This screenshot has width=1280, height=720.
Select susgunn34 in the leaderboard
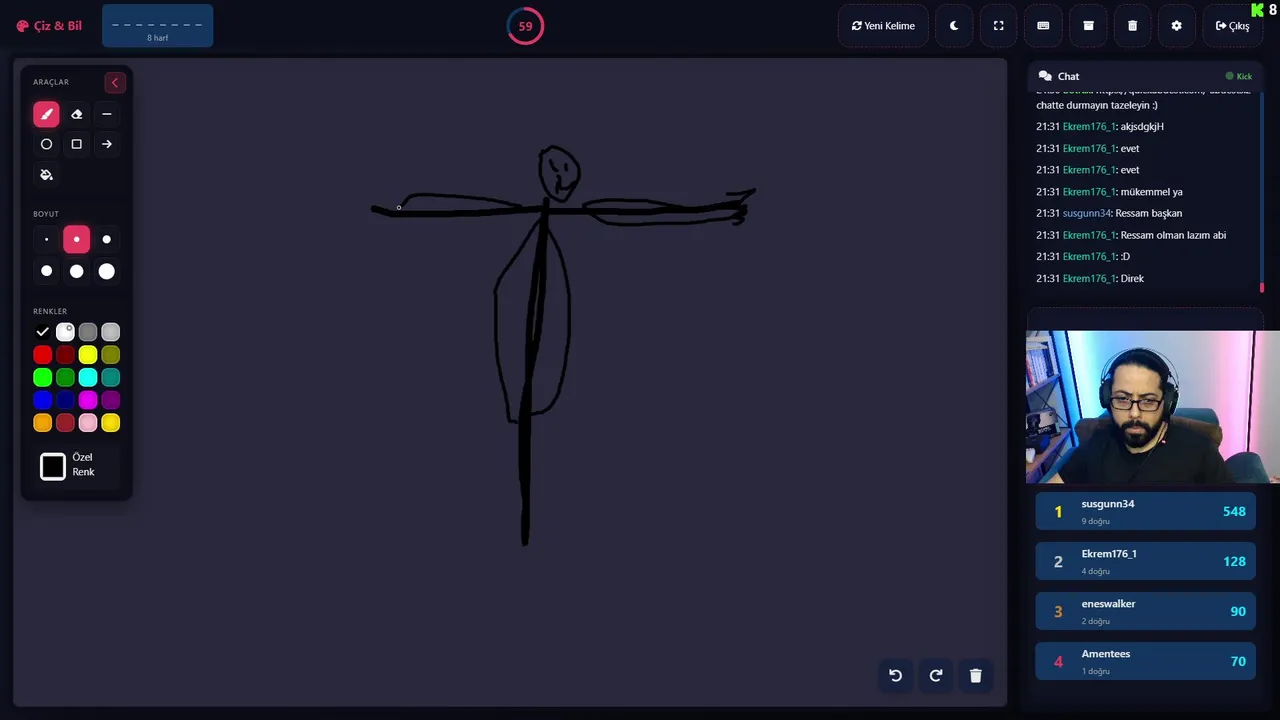coord(1145,511)
